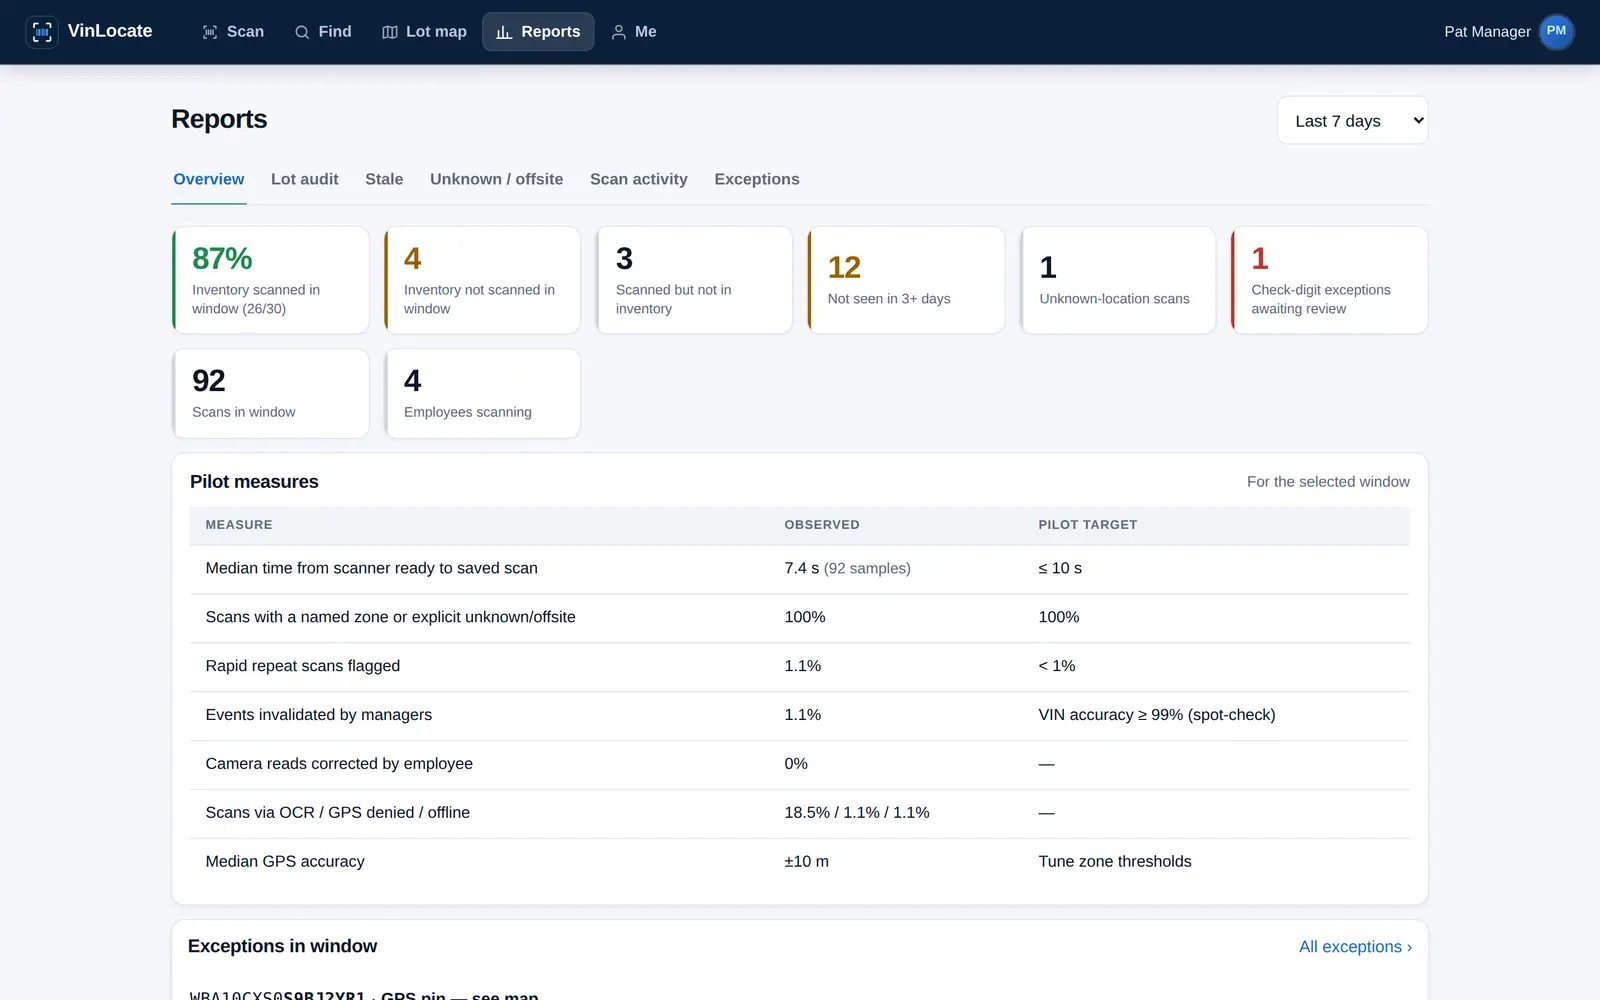Open the Unknown-location scans card
Viewport: 1600px width, 1000px height.
(1118, 280)
